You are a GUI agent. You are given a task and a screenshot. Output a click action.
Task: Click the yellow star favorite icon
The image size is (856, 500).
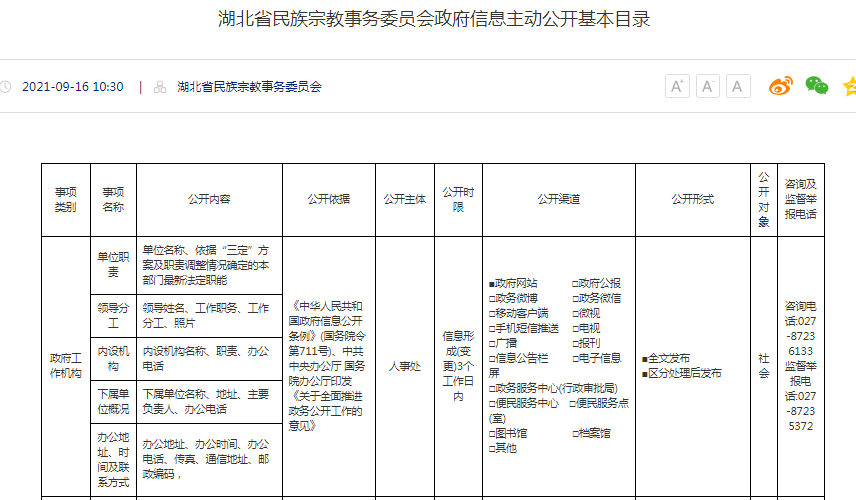tap(849, 86)
